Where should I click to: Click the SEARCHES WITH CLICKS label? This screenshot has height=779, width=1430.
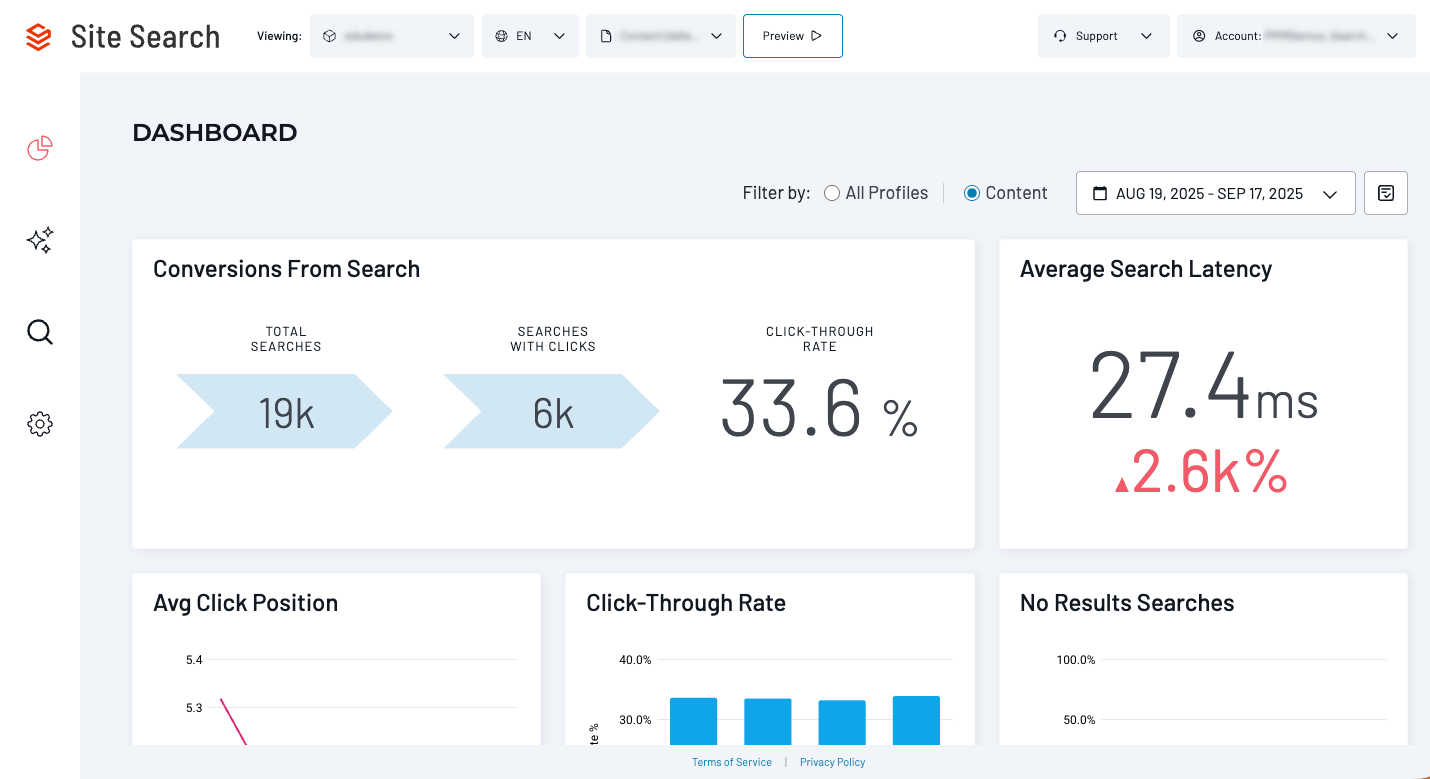[x=553, y=339]
